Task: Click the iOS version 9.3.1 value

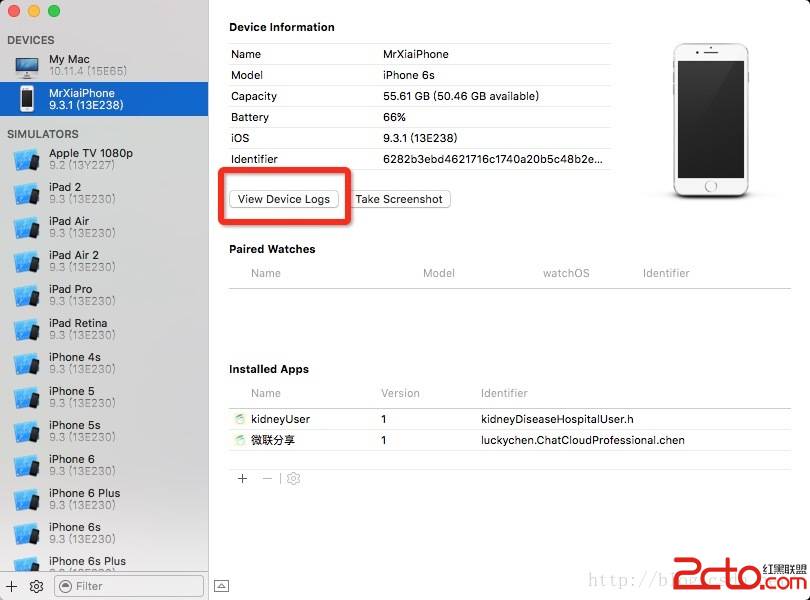Action: click(x=420, y=139)
